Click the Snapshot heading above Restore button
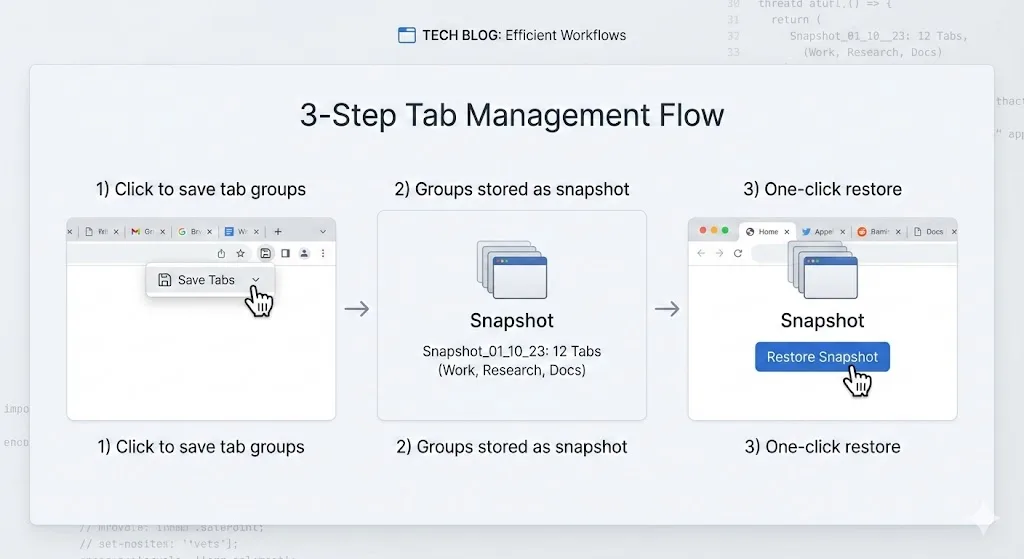Screen dimensions: 1024x559 (x=822, y=321)
